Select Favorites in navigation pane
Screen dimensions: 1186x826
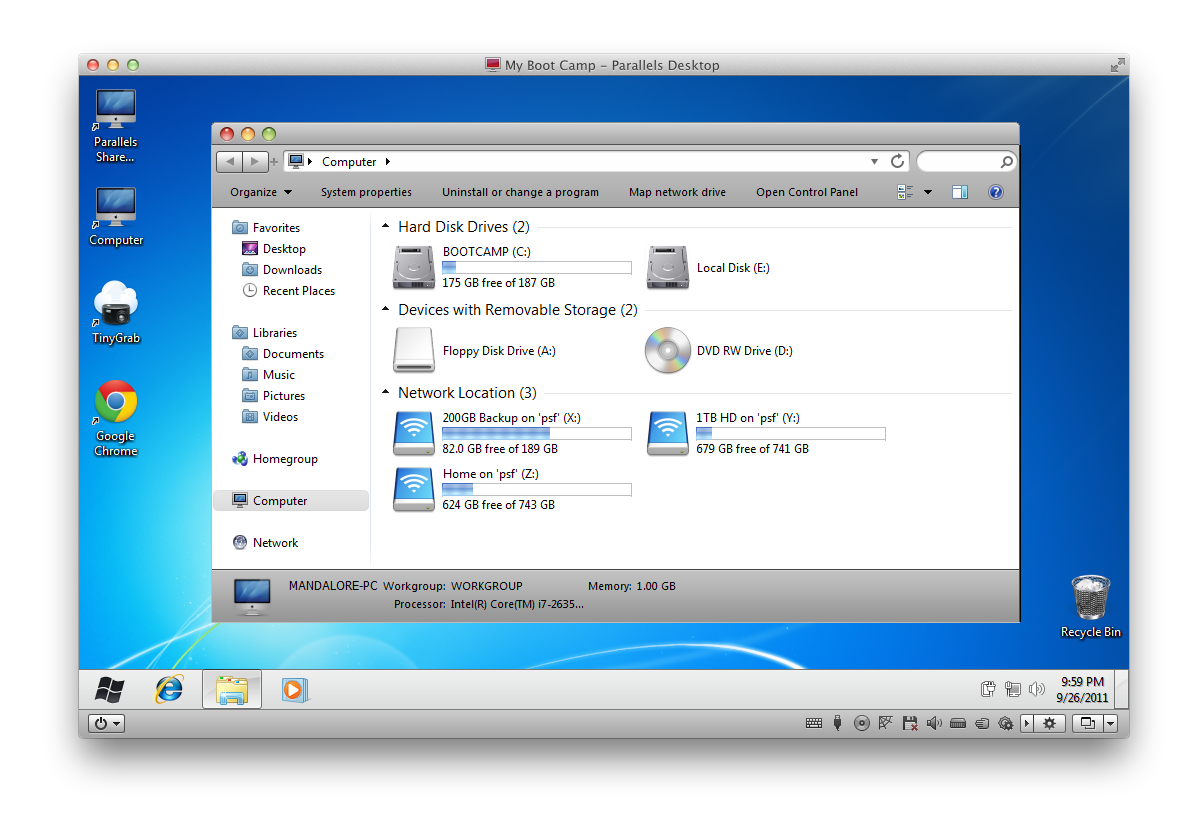pos(266,228)
